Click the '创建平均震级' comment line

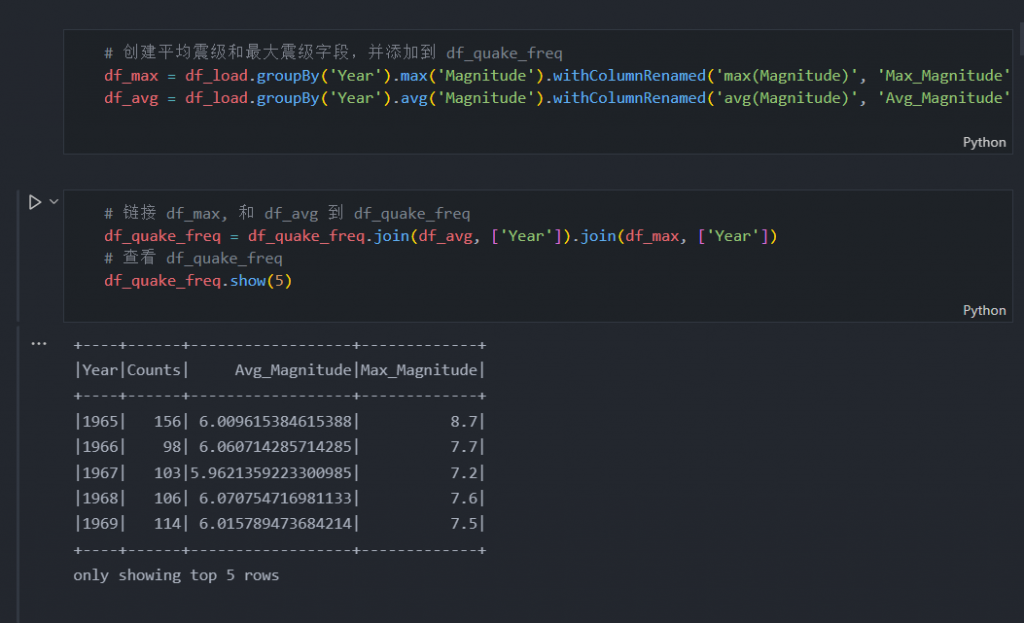[x=333, y=53]
